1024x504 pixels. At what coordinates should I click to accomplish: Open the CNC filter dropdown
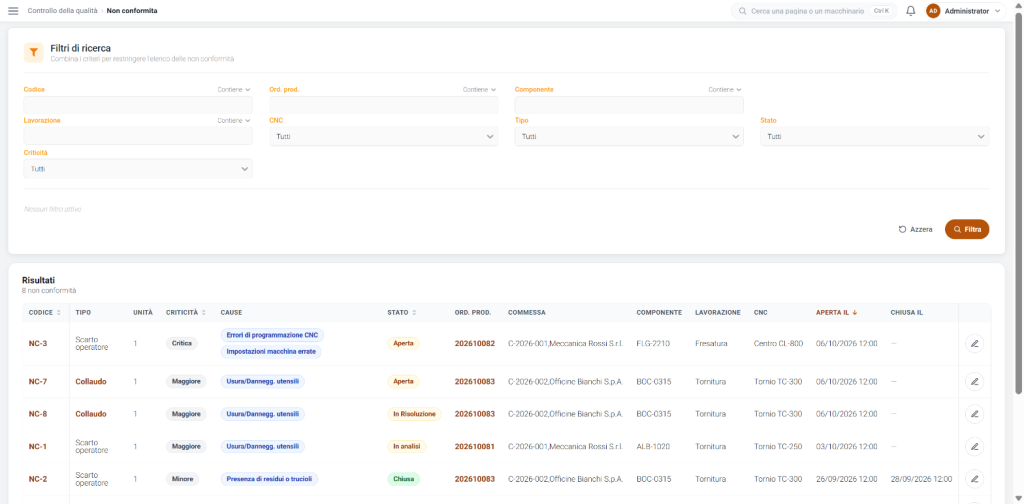pos(383,136)
